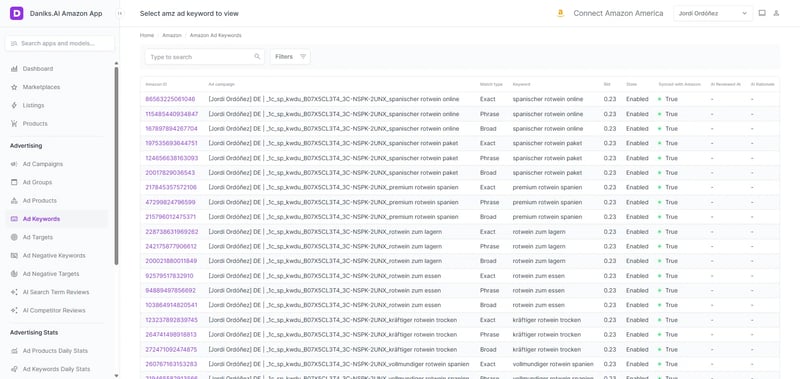Viewport: 800px width, 379px height.
Task: Click the Ad Campaigns megaphone icon
Action: pos(14,164)
